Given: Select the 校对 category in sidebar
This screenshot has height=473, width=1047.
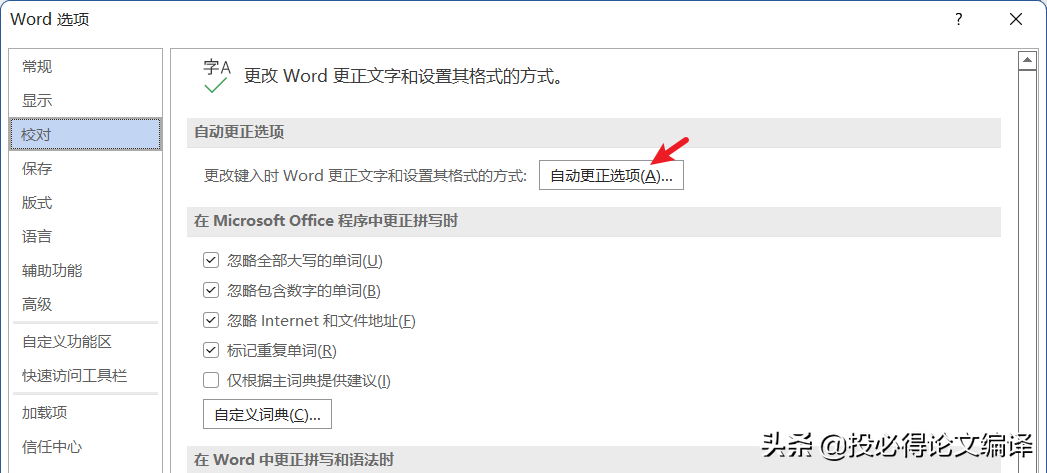Looking at the screenshot, I should click(85, 135).
